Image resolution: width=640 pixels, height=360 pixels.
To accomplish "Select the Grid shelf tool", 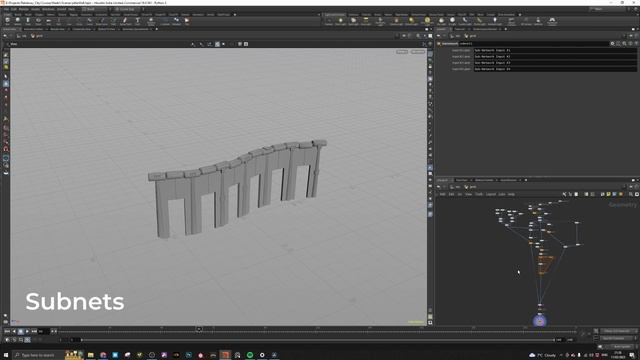I will [49, 21].
